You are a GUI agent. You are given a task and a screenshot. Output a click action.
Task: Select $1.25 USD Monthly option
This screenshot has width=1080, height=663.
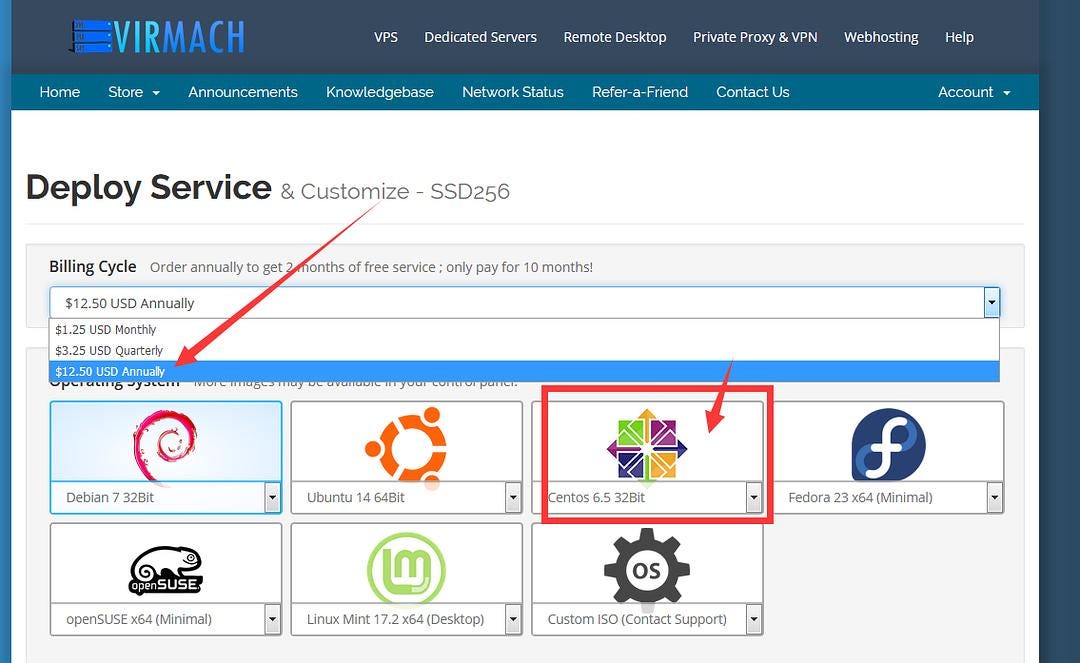tap(523, 329)
